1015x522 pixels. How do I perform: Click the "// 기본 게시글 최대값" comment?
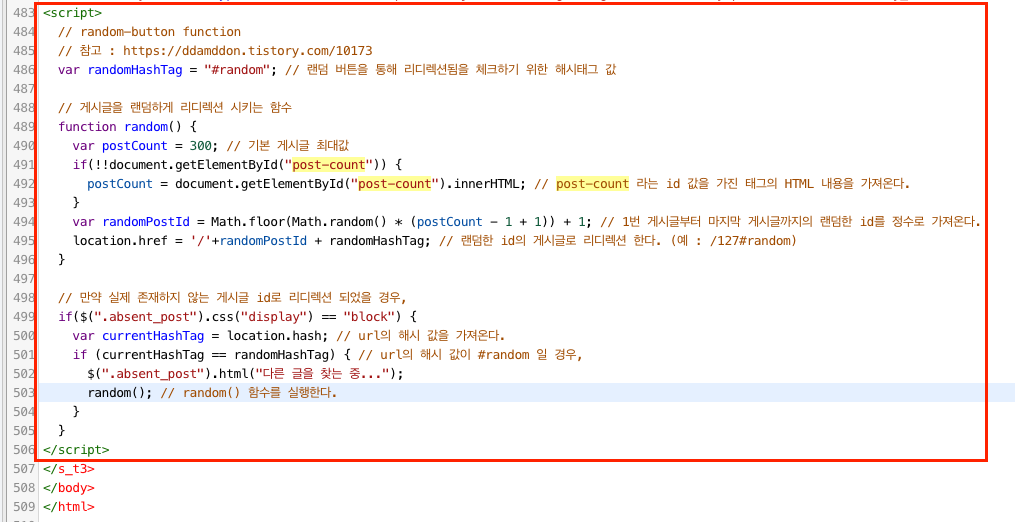(287, 146)
